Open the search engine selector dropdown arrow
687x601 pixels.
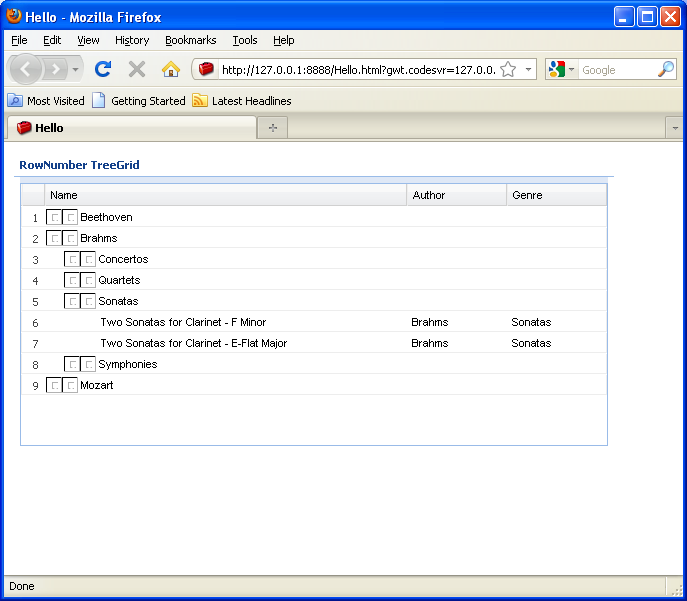(571, 69)
